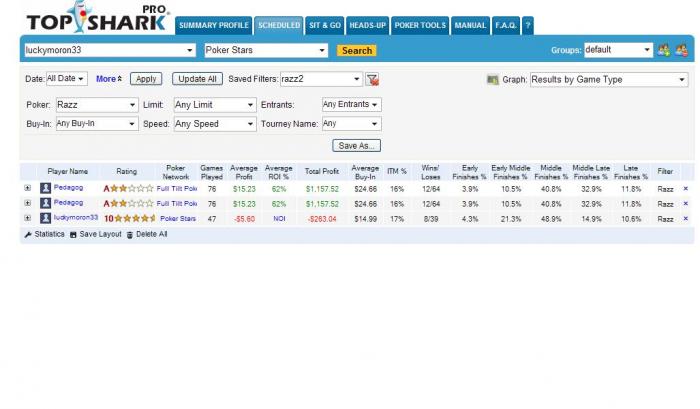Remove the second Pedagog row with X

click(686, 204)
